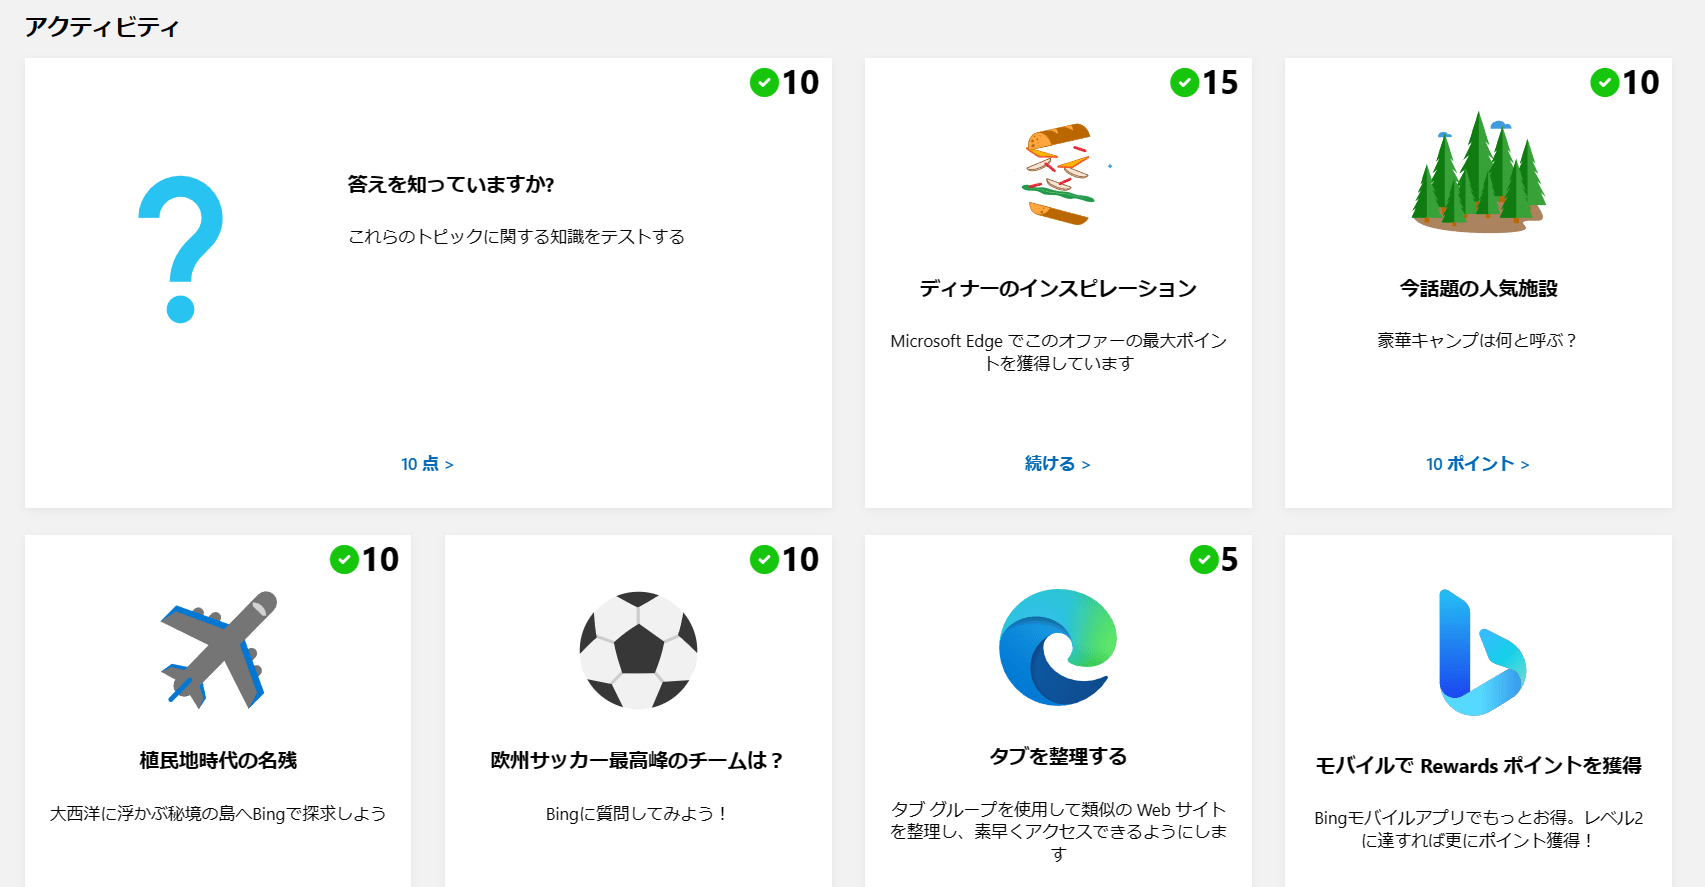This screenshot has height=887, width=1705.
Task: Click the sandwich dinner inspiration icon
Action: [1058, 174]
